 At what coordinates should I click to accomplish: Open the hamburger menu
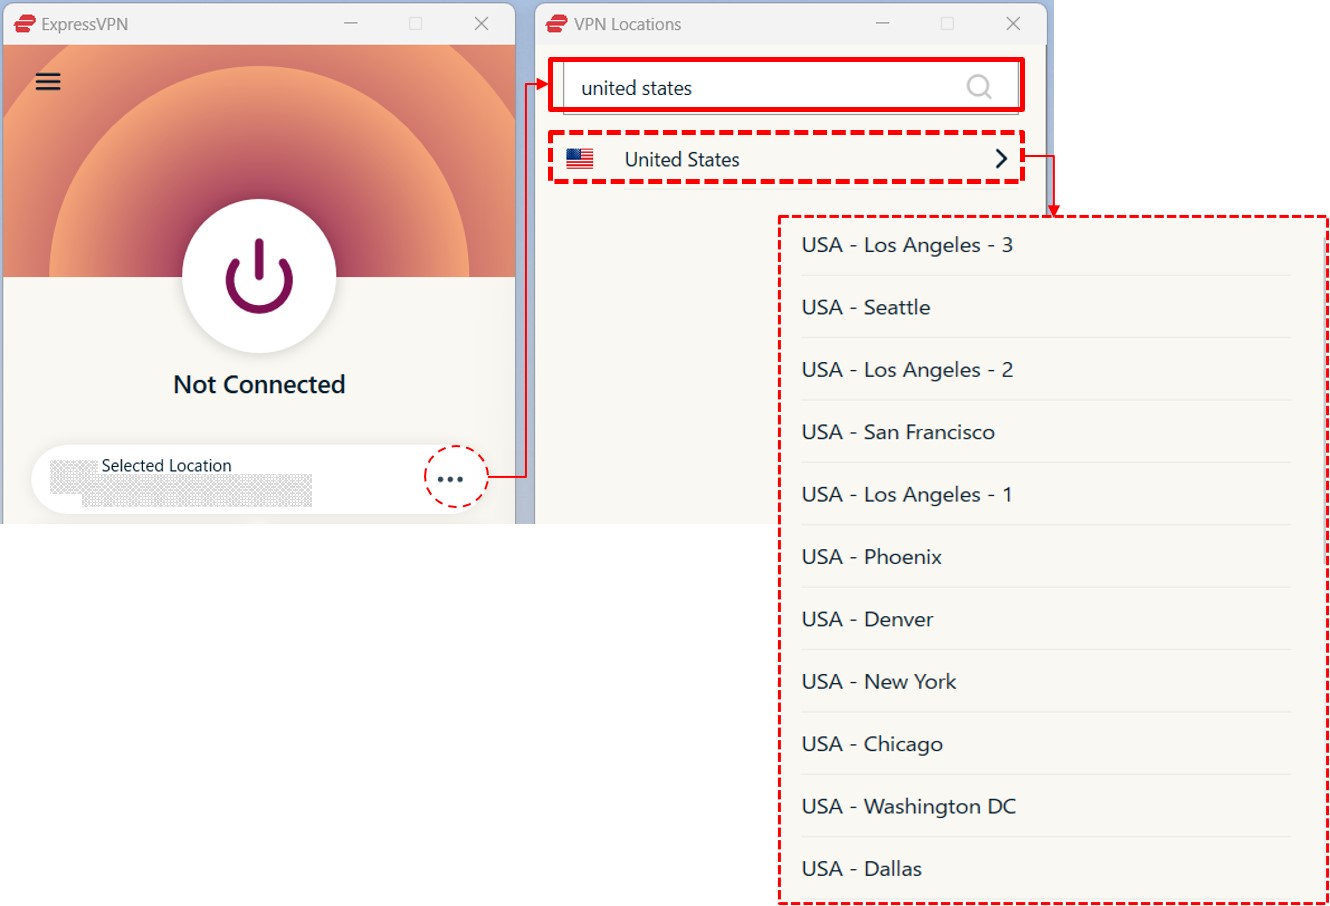[x=48, y=81]
